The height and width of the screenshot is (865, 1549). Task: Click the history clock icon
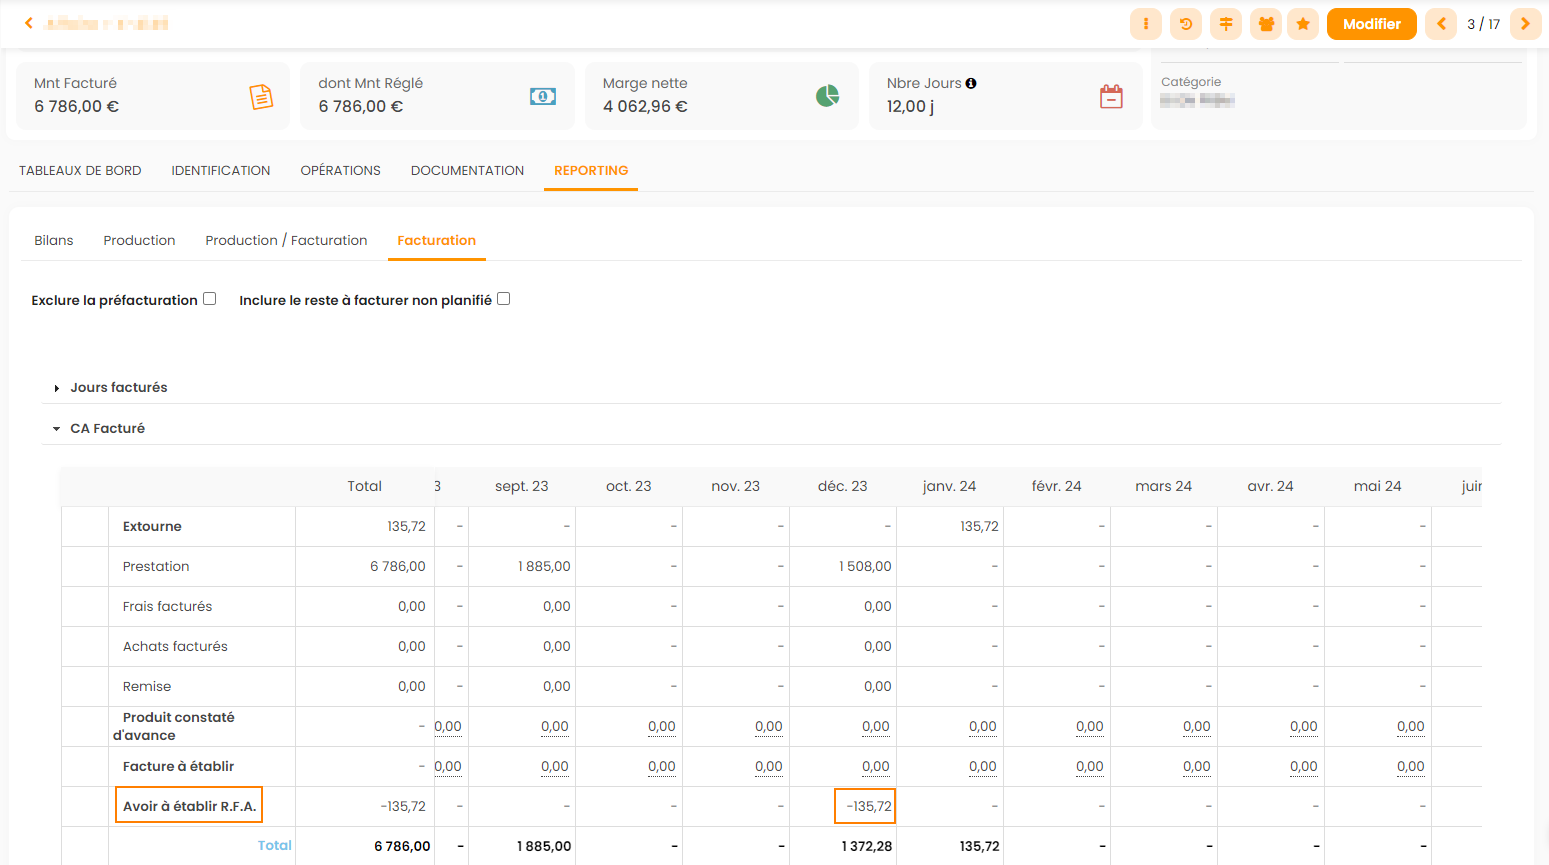coord(1185,24)
